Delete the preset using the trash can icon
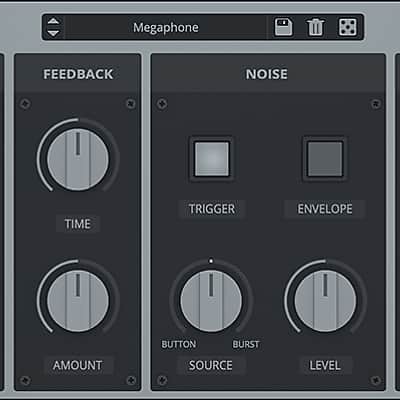This screenshot has width=400, height=400. tap(315, 27)
